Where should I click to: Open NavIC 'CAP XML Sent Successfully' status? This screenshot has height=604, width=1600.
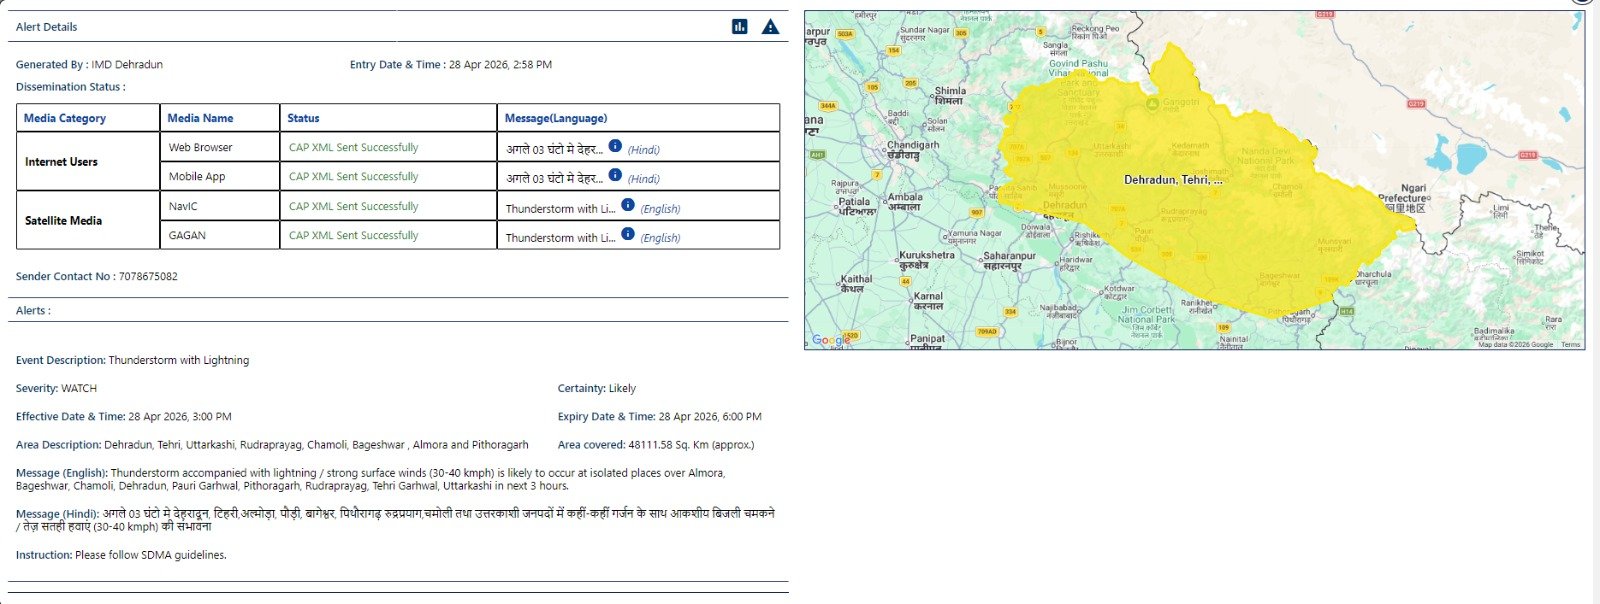pyautogui.click(x=353, y=206)
